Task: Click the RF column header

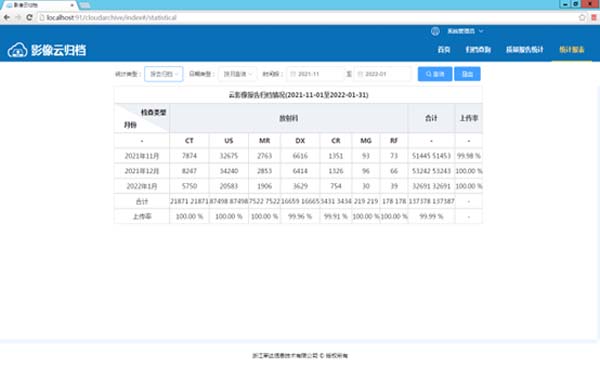Action: coord(394,141)
